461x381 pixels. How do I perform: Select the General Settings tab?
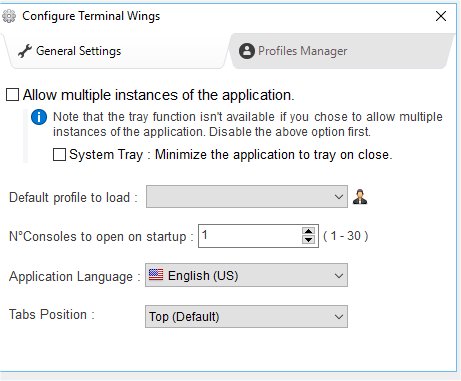pos(115,51)
